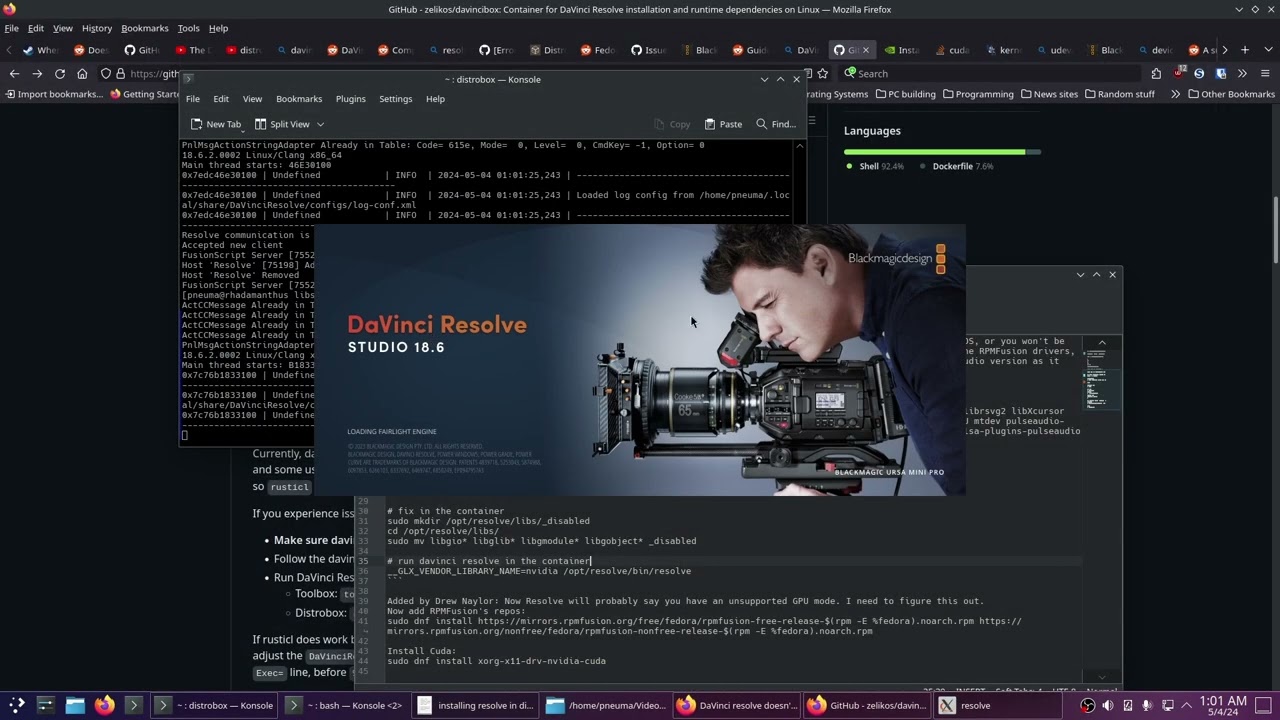This screenshot has width=1280, height=720.
Task: Go to Firefox home page
Action: click(x=82, y=74)
